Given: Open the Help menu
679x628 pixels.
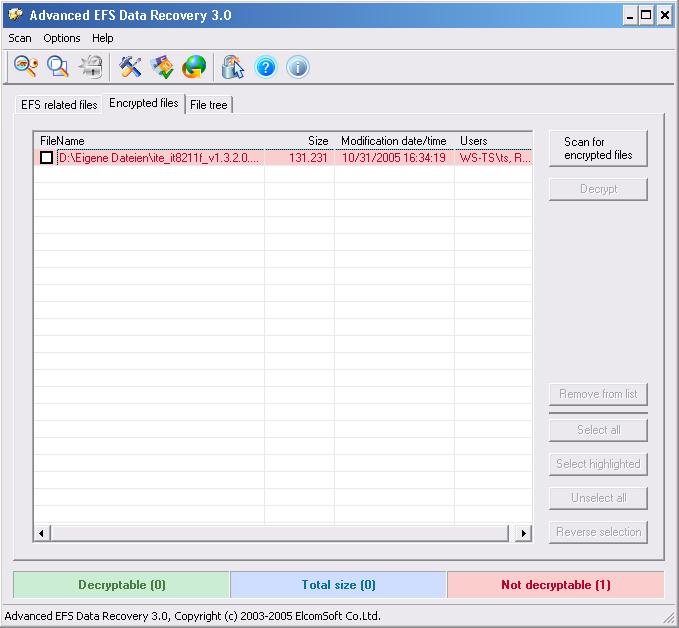Looking at the screenshot, I should [103, 38].
